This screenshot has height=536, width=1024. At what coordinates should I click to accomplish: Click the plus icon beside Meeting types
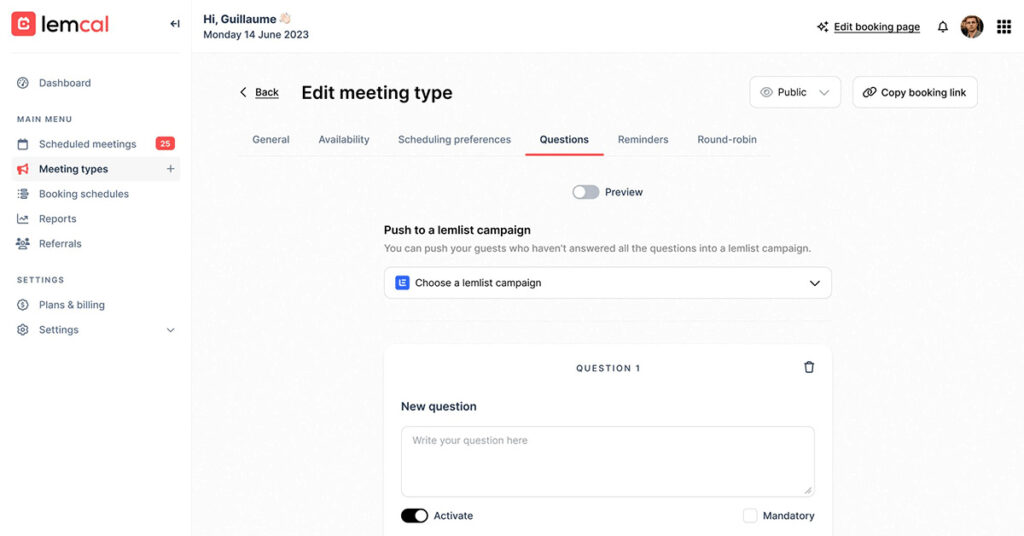(170, 169)
